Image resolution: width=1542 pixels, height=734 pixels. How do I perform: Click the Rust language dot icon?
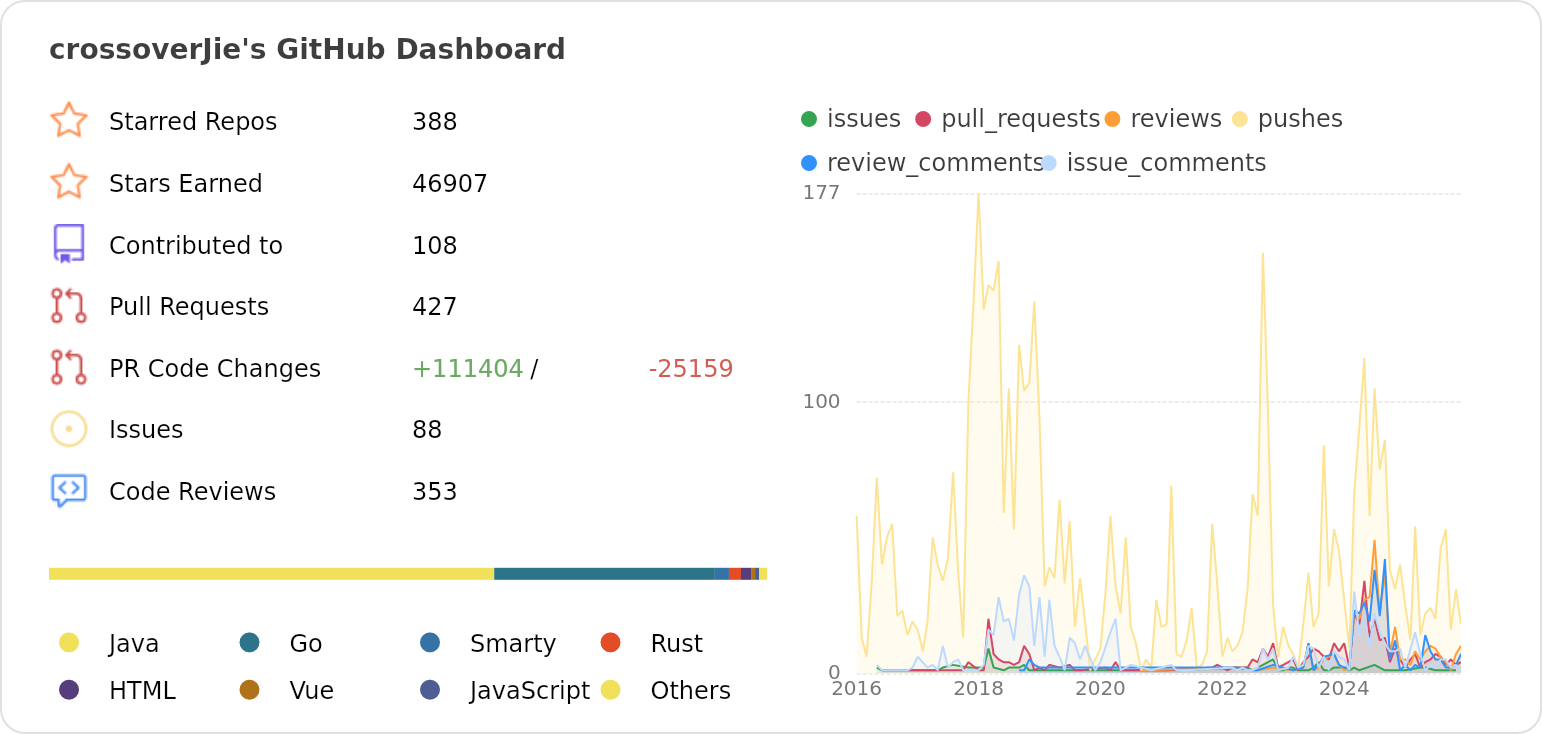(609, 643)
